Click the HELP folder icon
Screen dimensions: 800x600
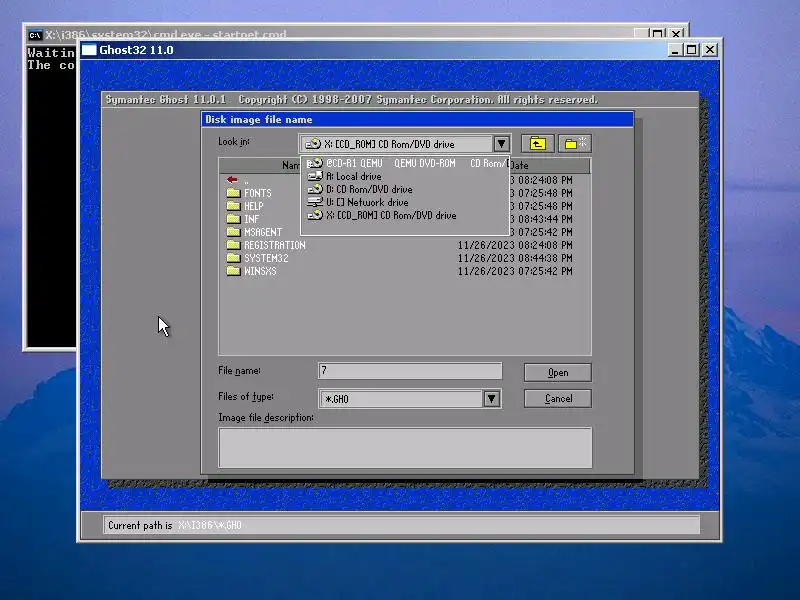pos(233,206)
